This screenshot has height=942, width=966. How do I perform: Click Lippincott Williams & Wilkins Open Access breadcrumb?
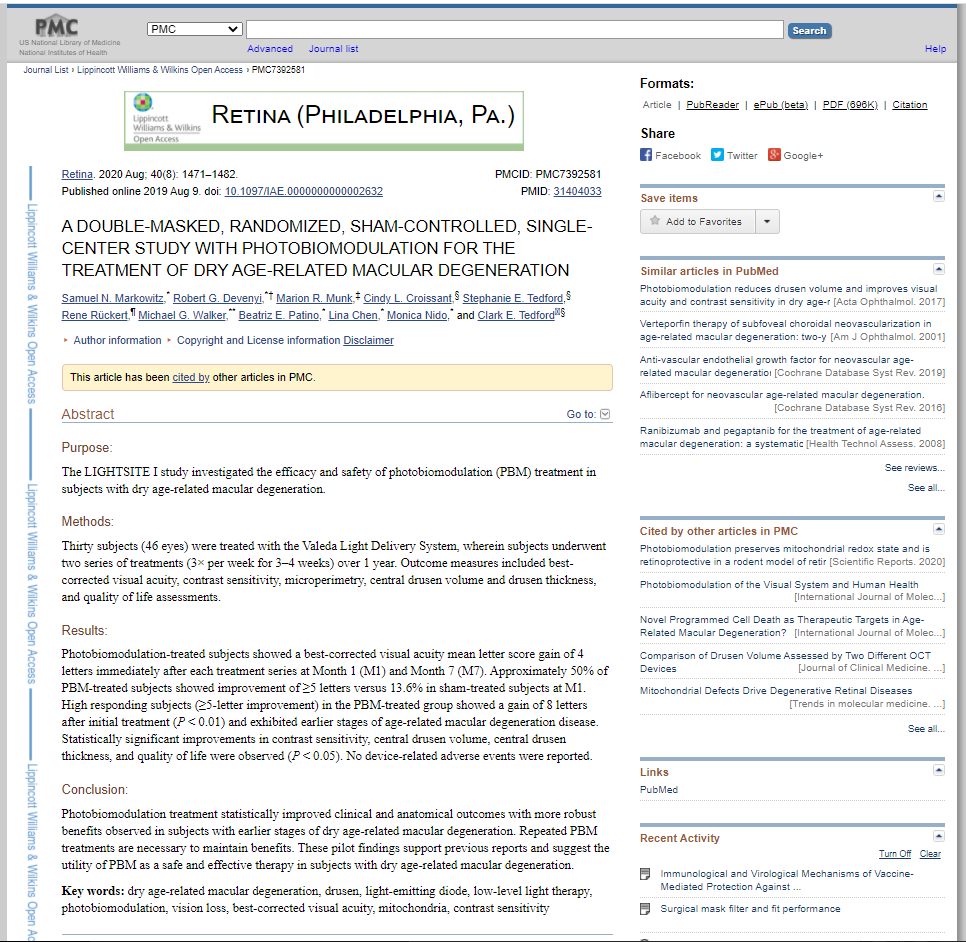160,70
